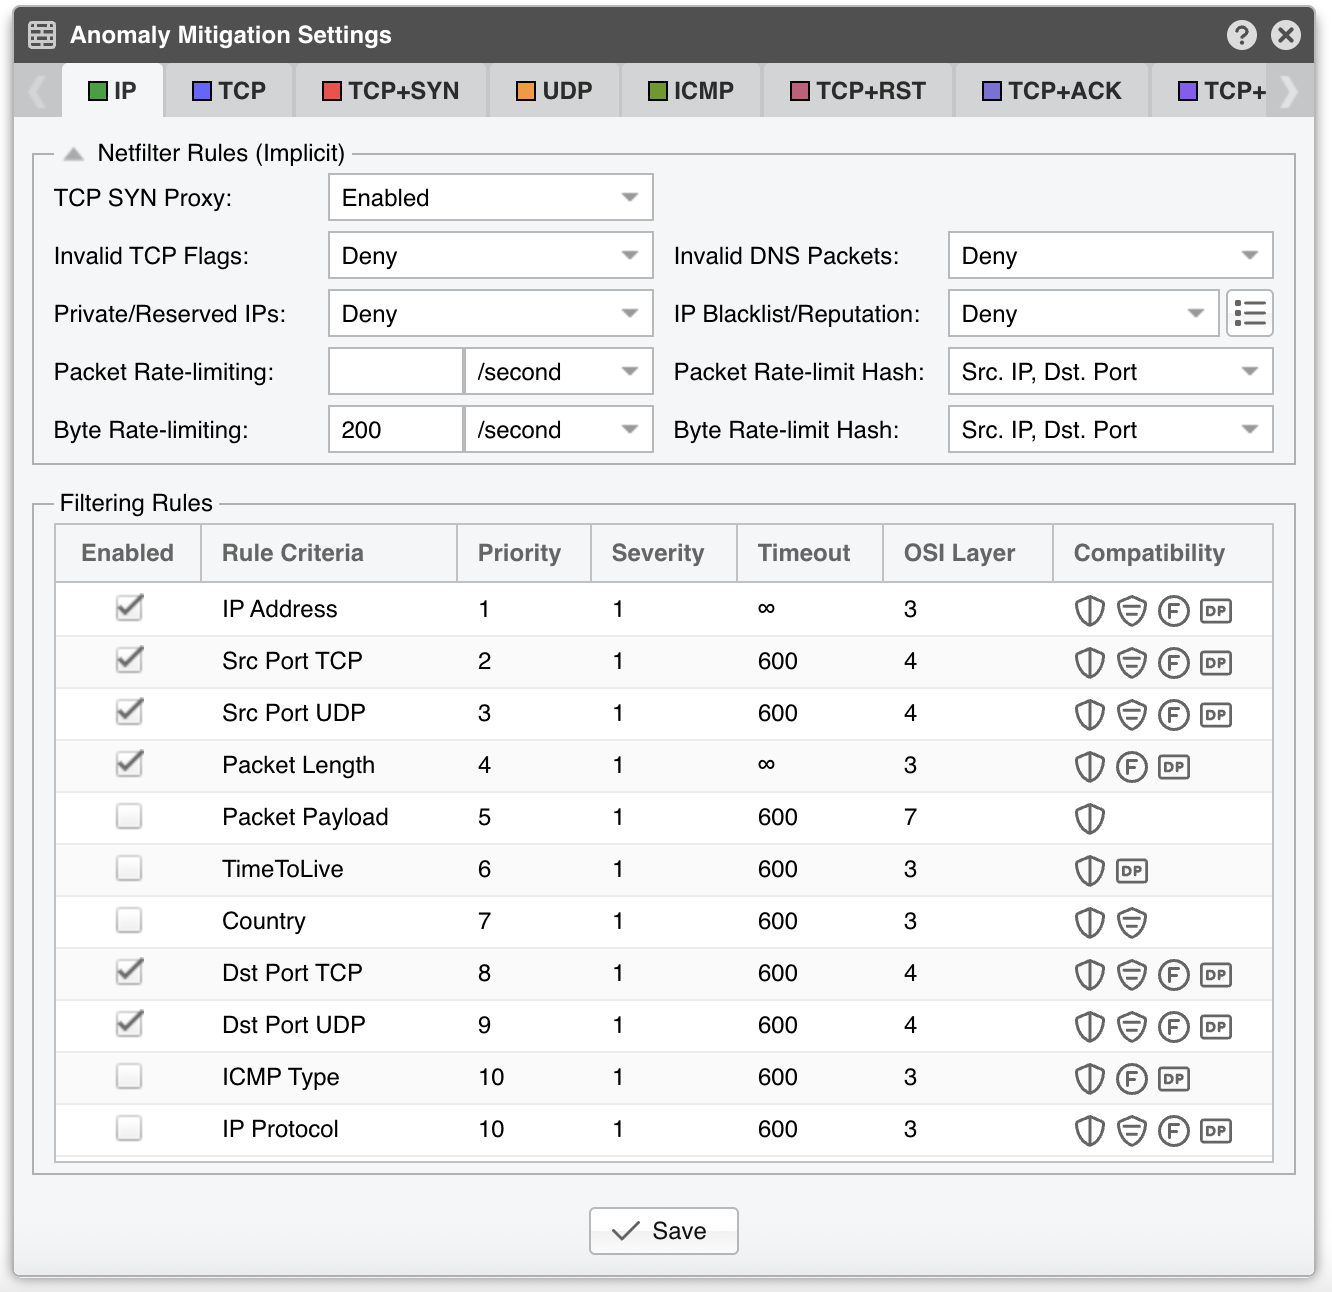Uncheck the Dst Port TCP rule
This screenshot has width=1332, height=1292.
pos(129,972)
